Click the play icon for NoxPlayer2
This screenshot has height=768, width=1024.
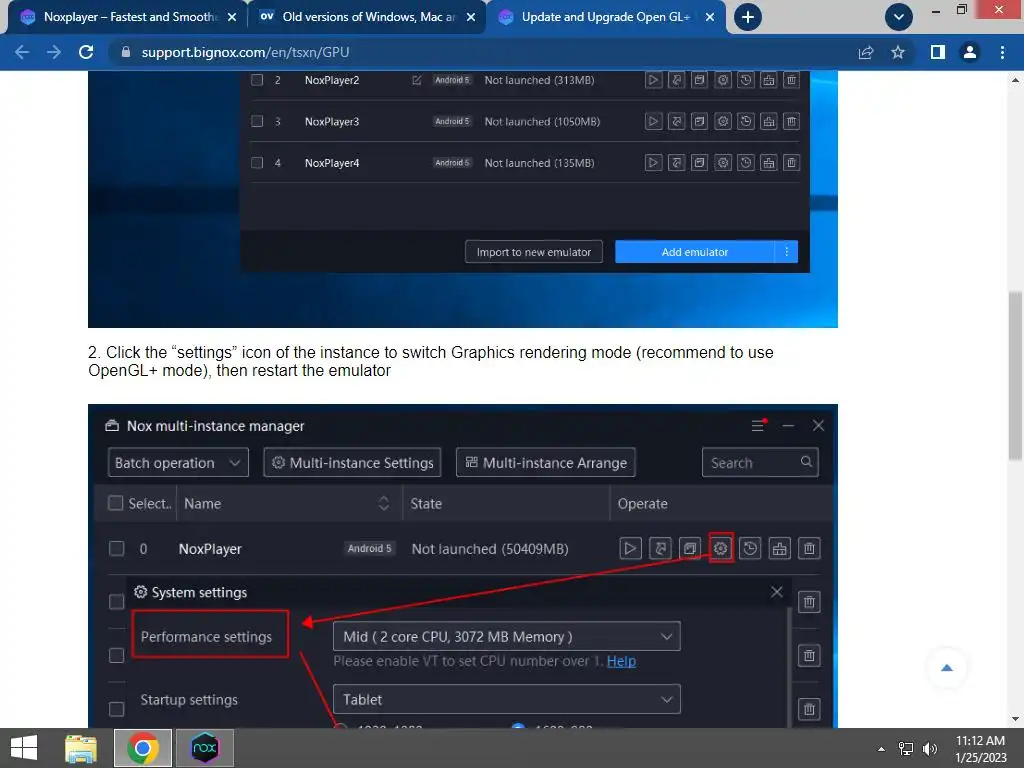[653, 80]
